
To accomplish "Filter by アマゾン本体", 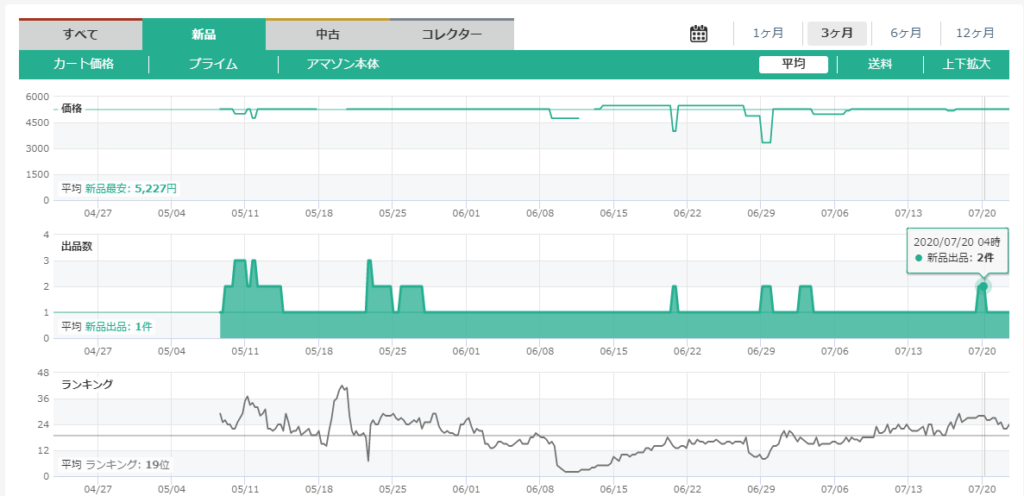I will pos(343,64).
